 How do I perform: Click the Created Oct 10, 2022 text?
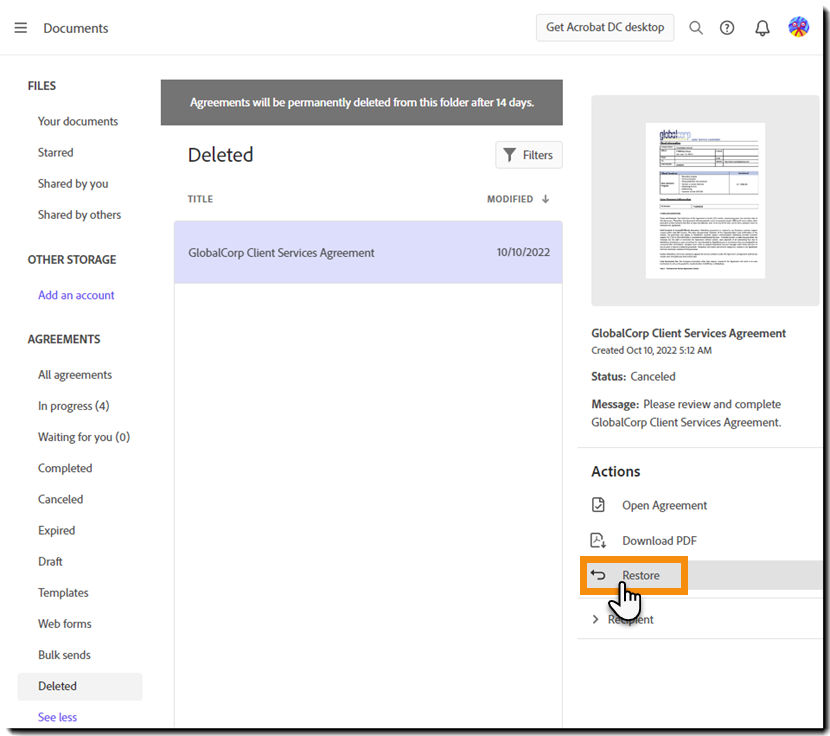click(652, 350)
